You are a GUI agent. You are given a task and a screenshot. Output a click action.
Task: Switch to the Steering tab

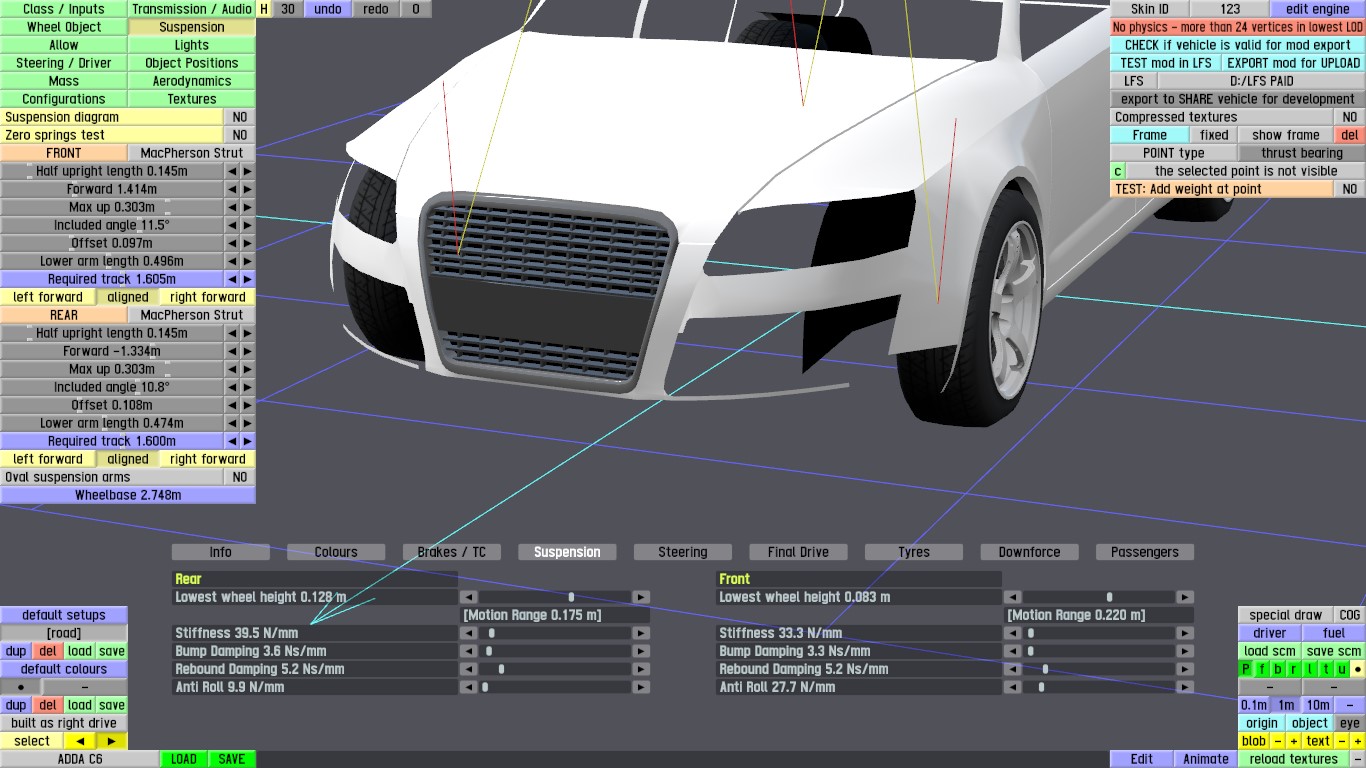click(683, 552)
